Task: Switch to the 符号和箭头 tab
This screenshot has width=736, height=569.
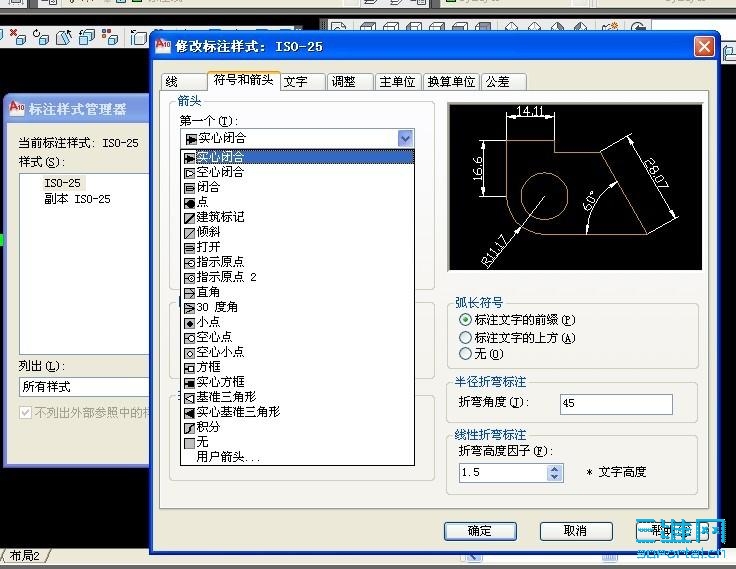Action: pyautogui.click(x=244, y=80)
